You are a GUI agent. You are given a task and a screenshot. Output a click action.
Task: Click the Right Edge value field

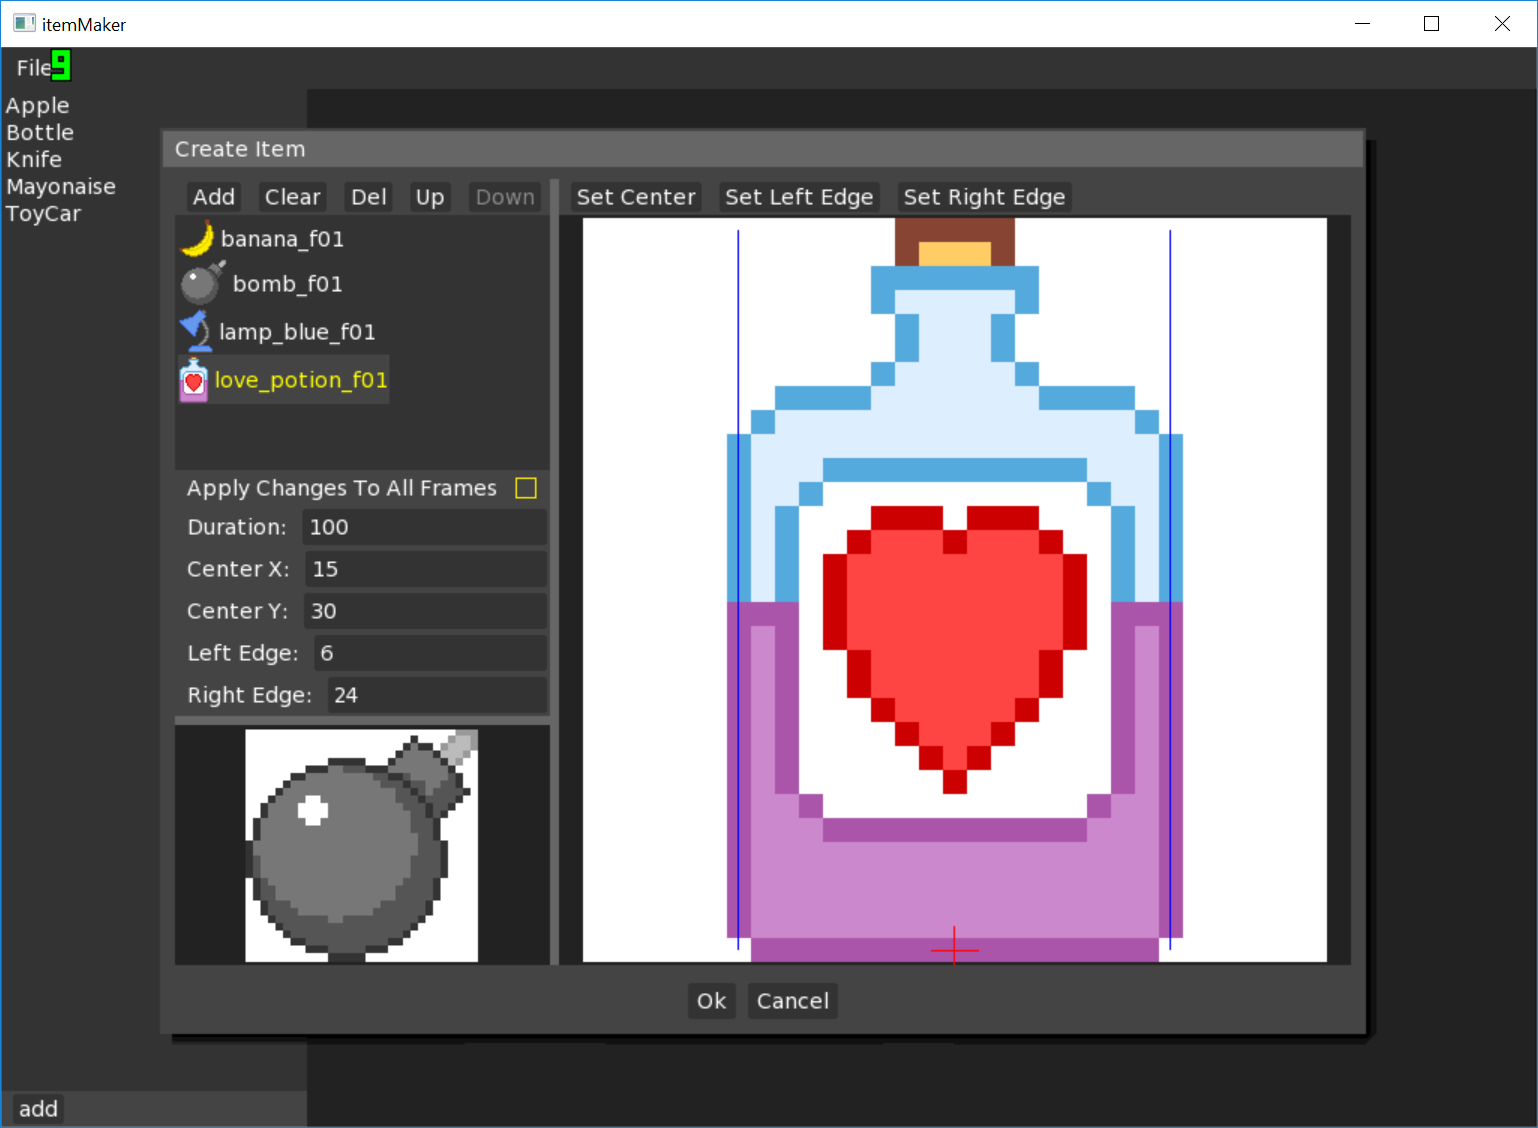coord(436,695)
